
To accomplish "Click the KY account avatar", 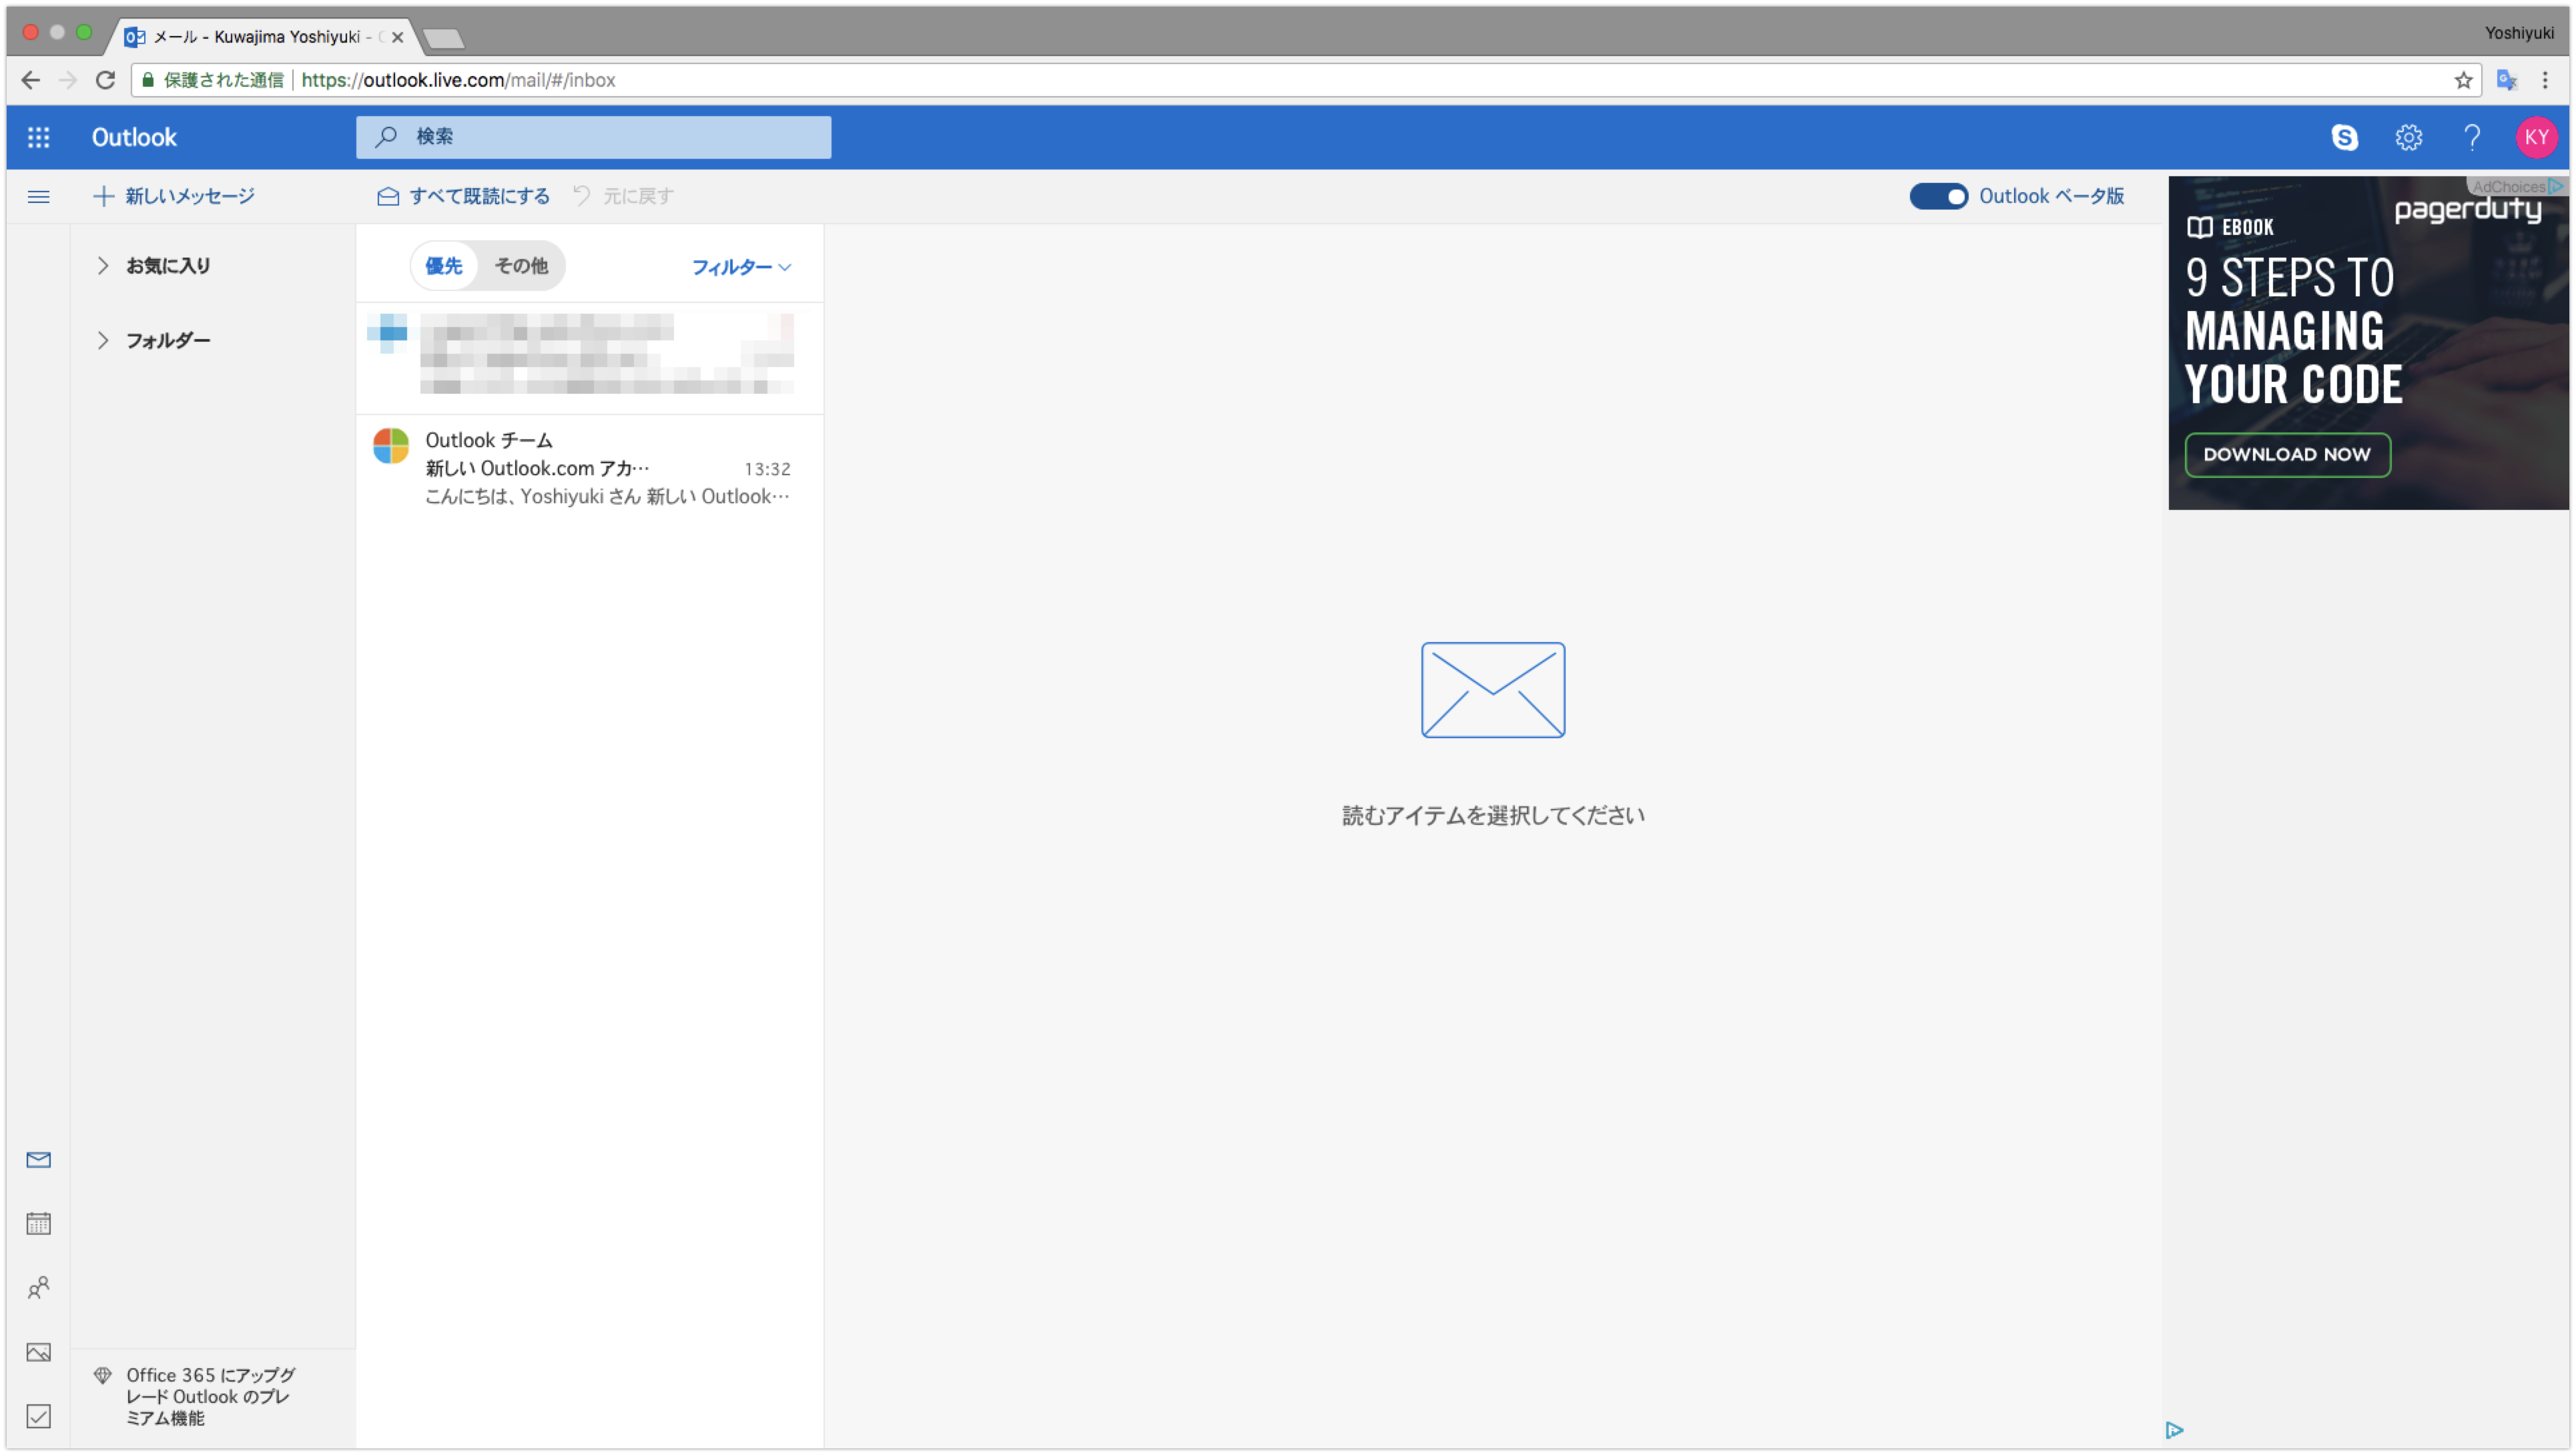I will tap(2537, 137).
